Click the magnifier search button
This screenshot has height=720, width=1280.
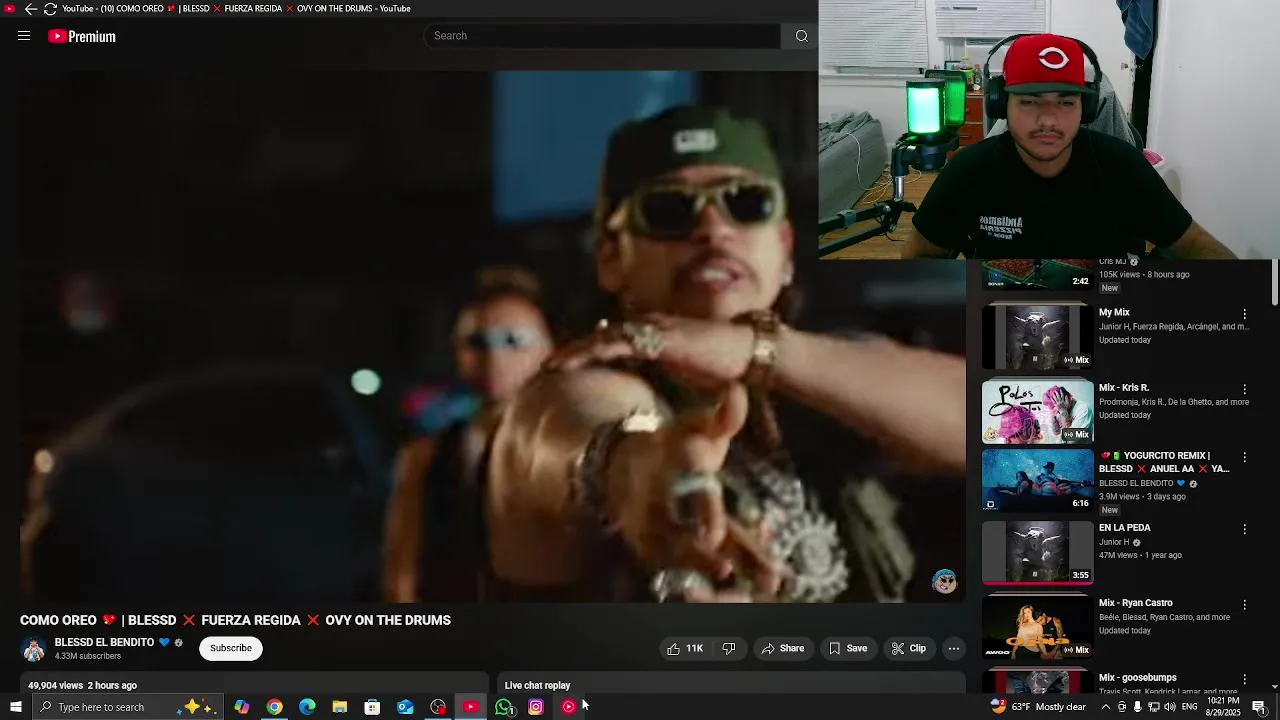pyautogui.click(x=801, y=36)
